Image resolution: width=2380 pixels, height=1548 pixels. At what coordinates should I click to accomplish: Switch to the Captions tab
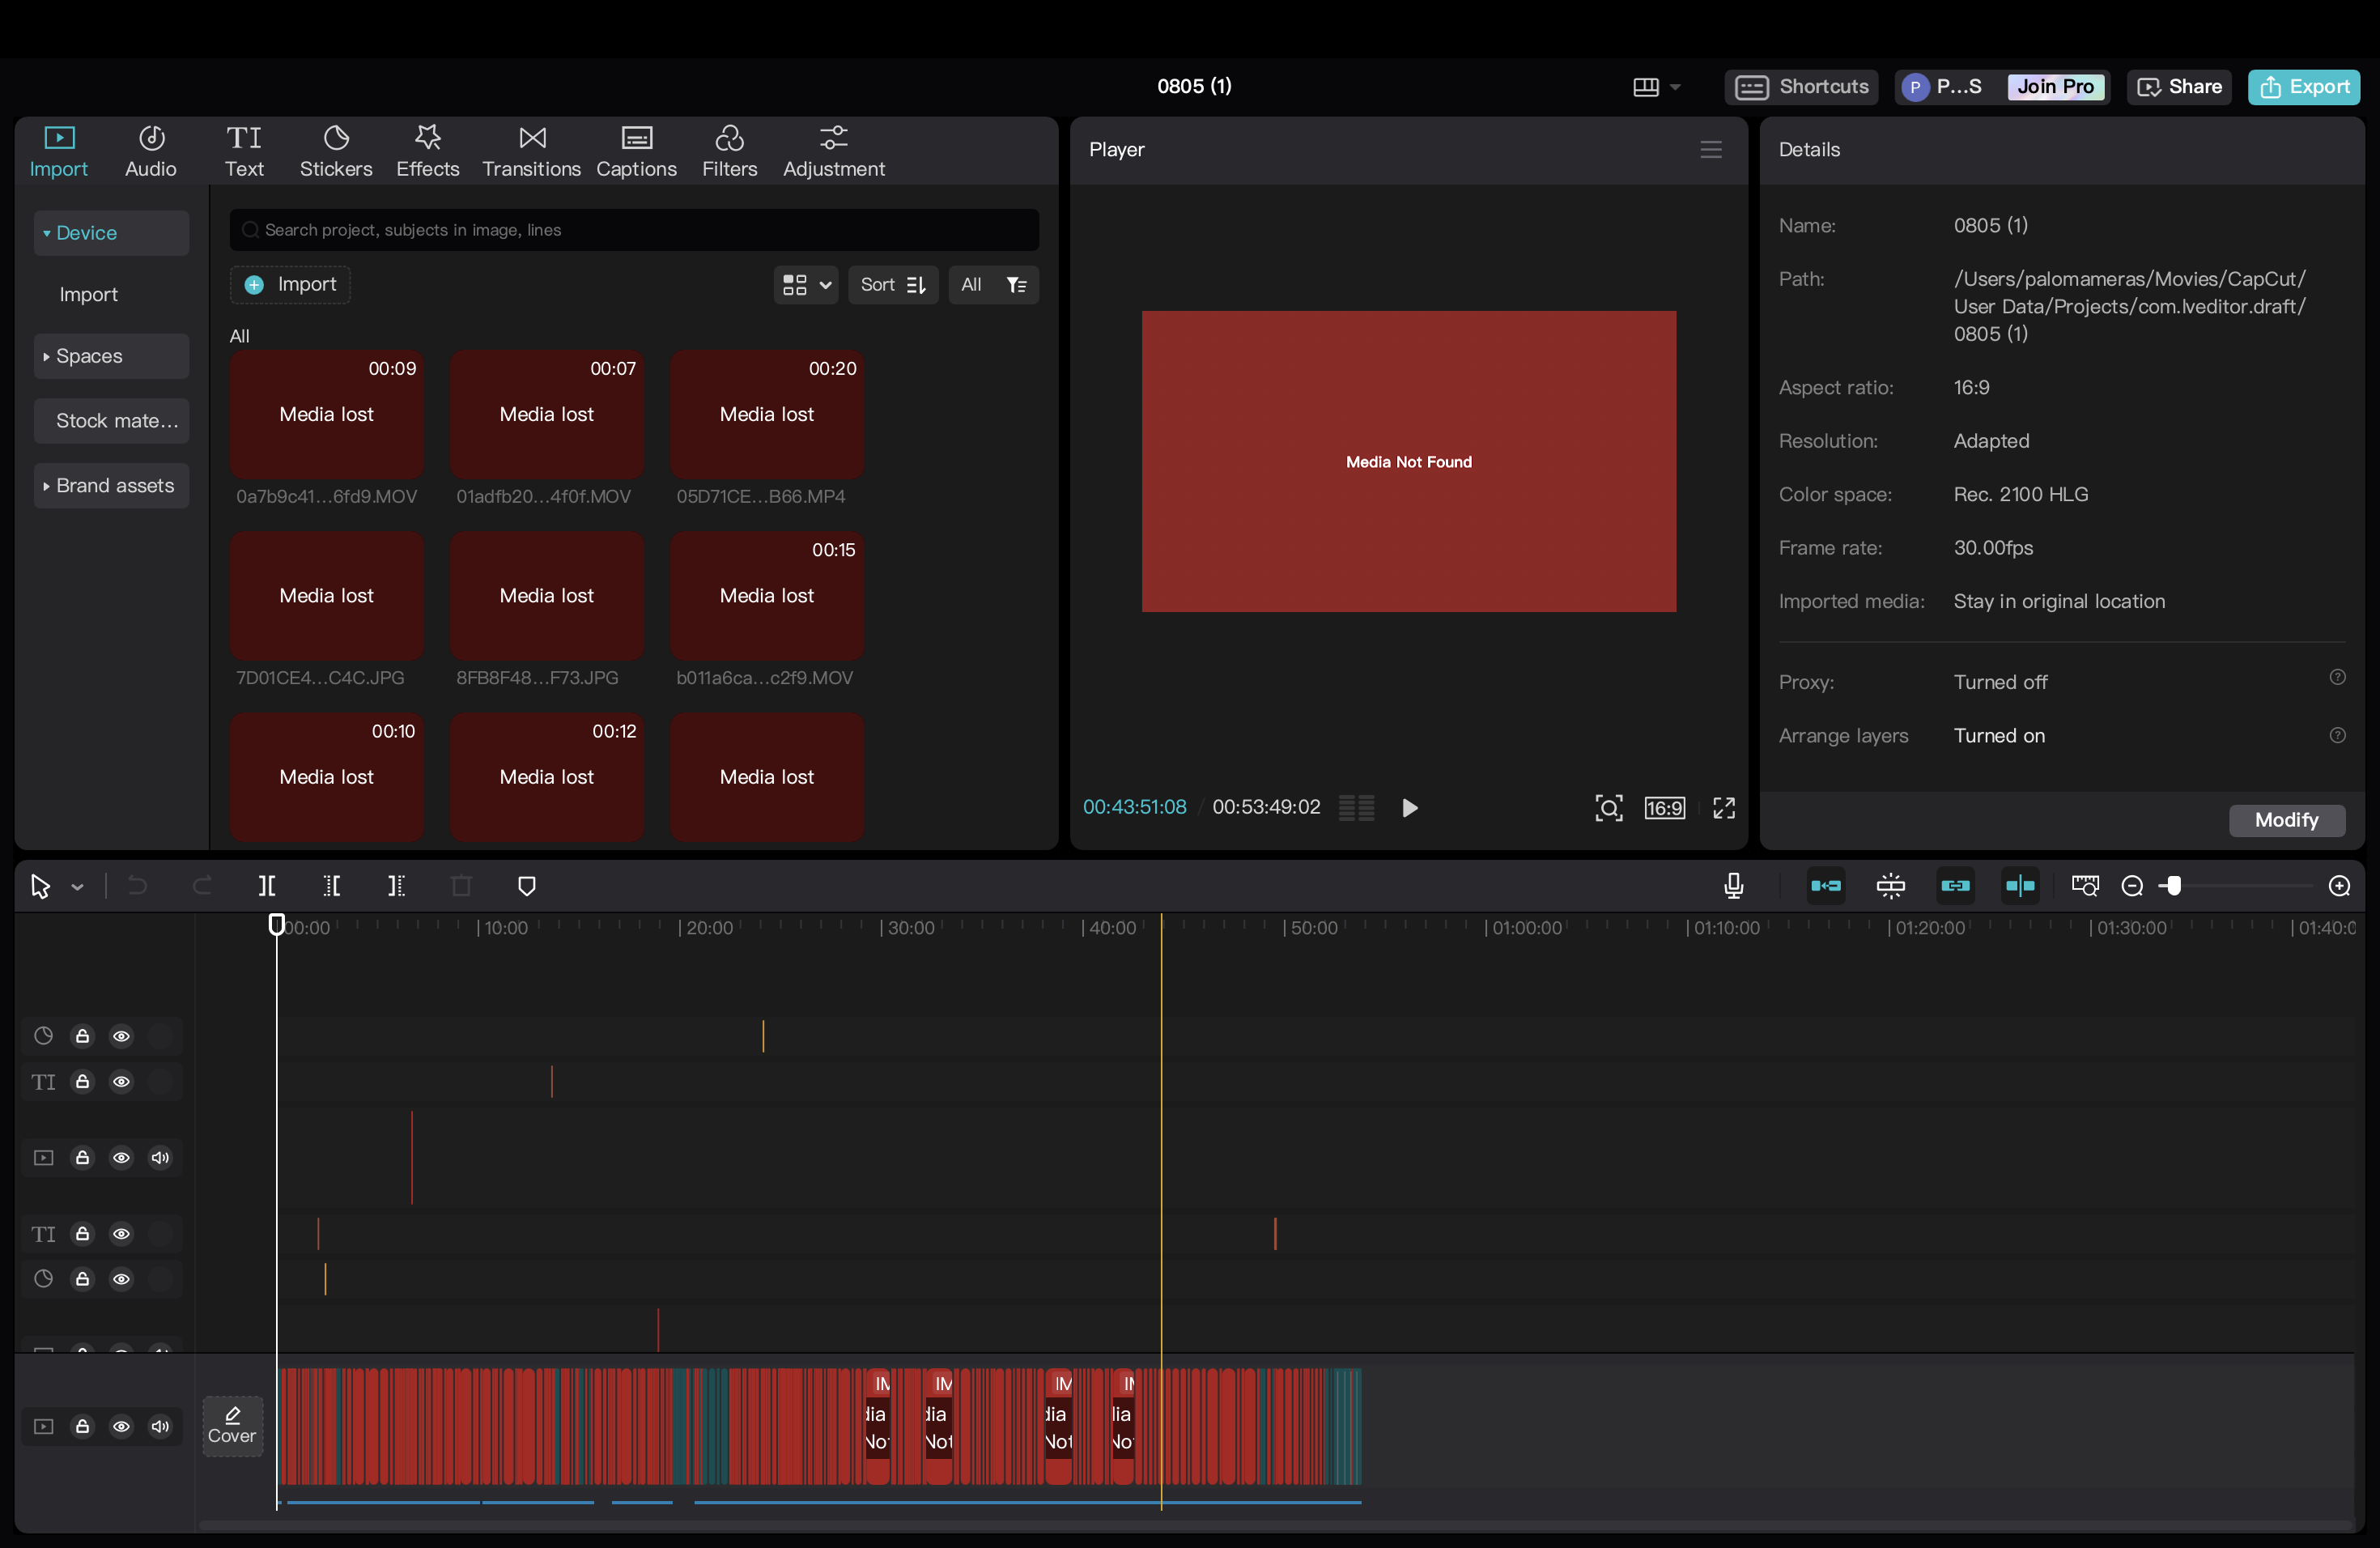click(x=636, y=151)
